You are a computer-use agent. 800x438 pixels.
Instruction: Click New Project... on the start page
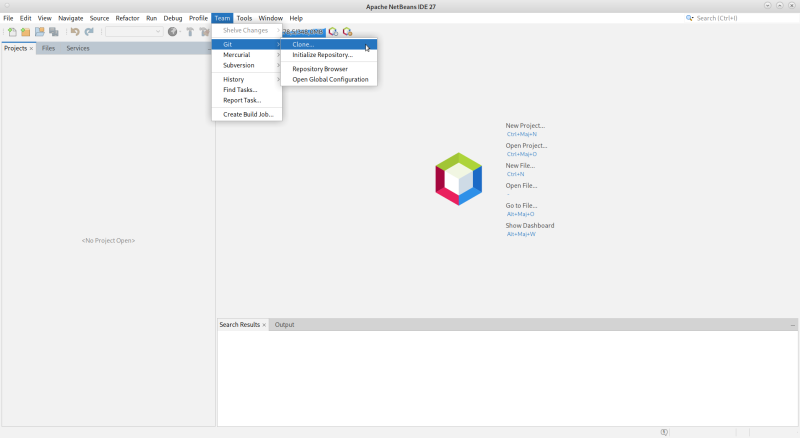[525, 126]
